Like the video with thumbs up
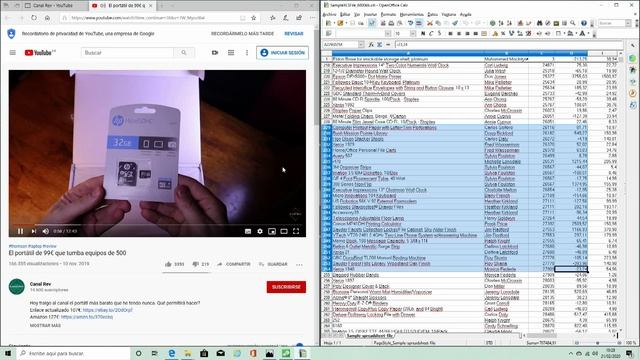Screen dimensions: 640x360 pos(169,264)
